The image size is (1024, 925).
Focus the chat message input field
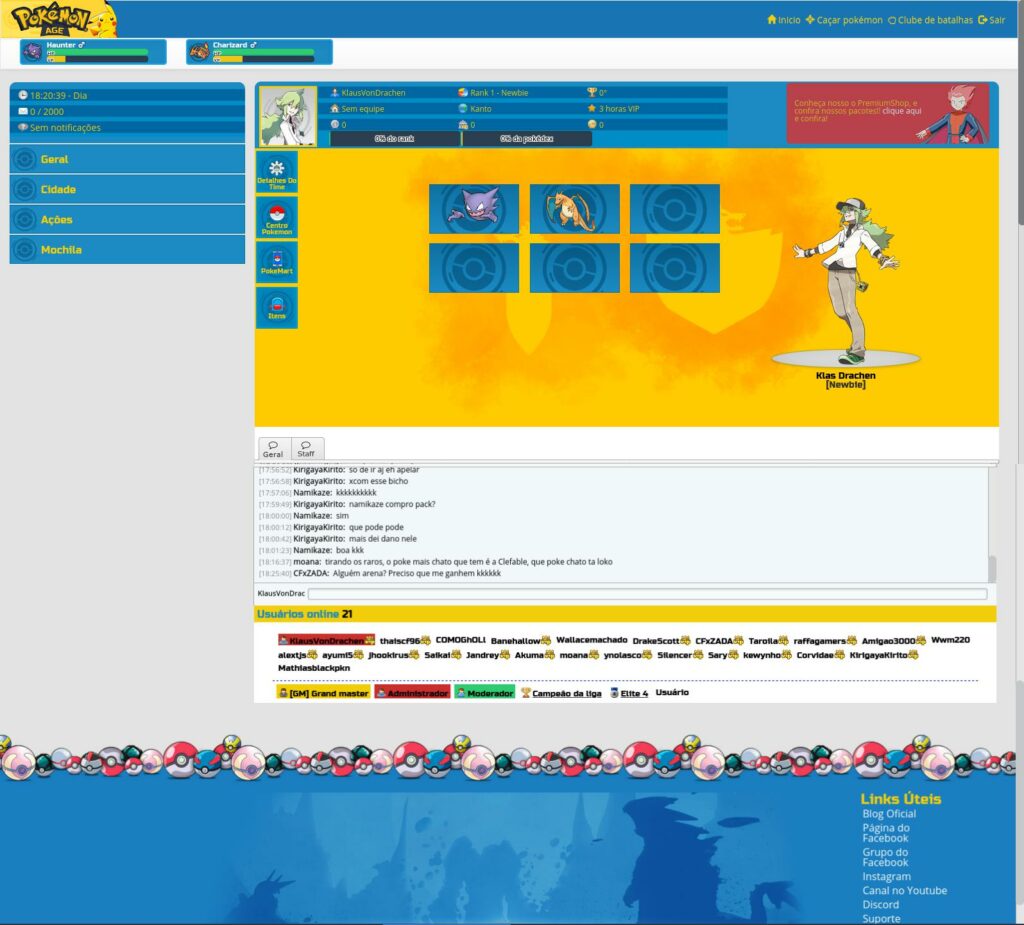(x=647, y=594)
